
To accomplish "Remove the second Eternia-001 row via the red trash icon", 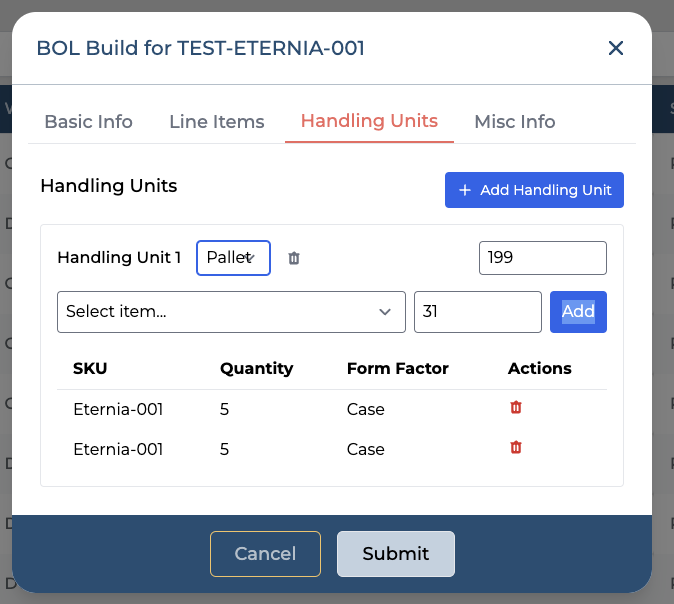I will click(x=516, y=448).
